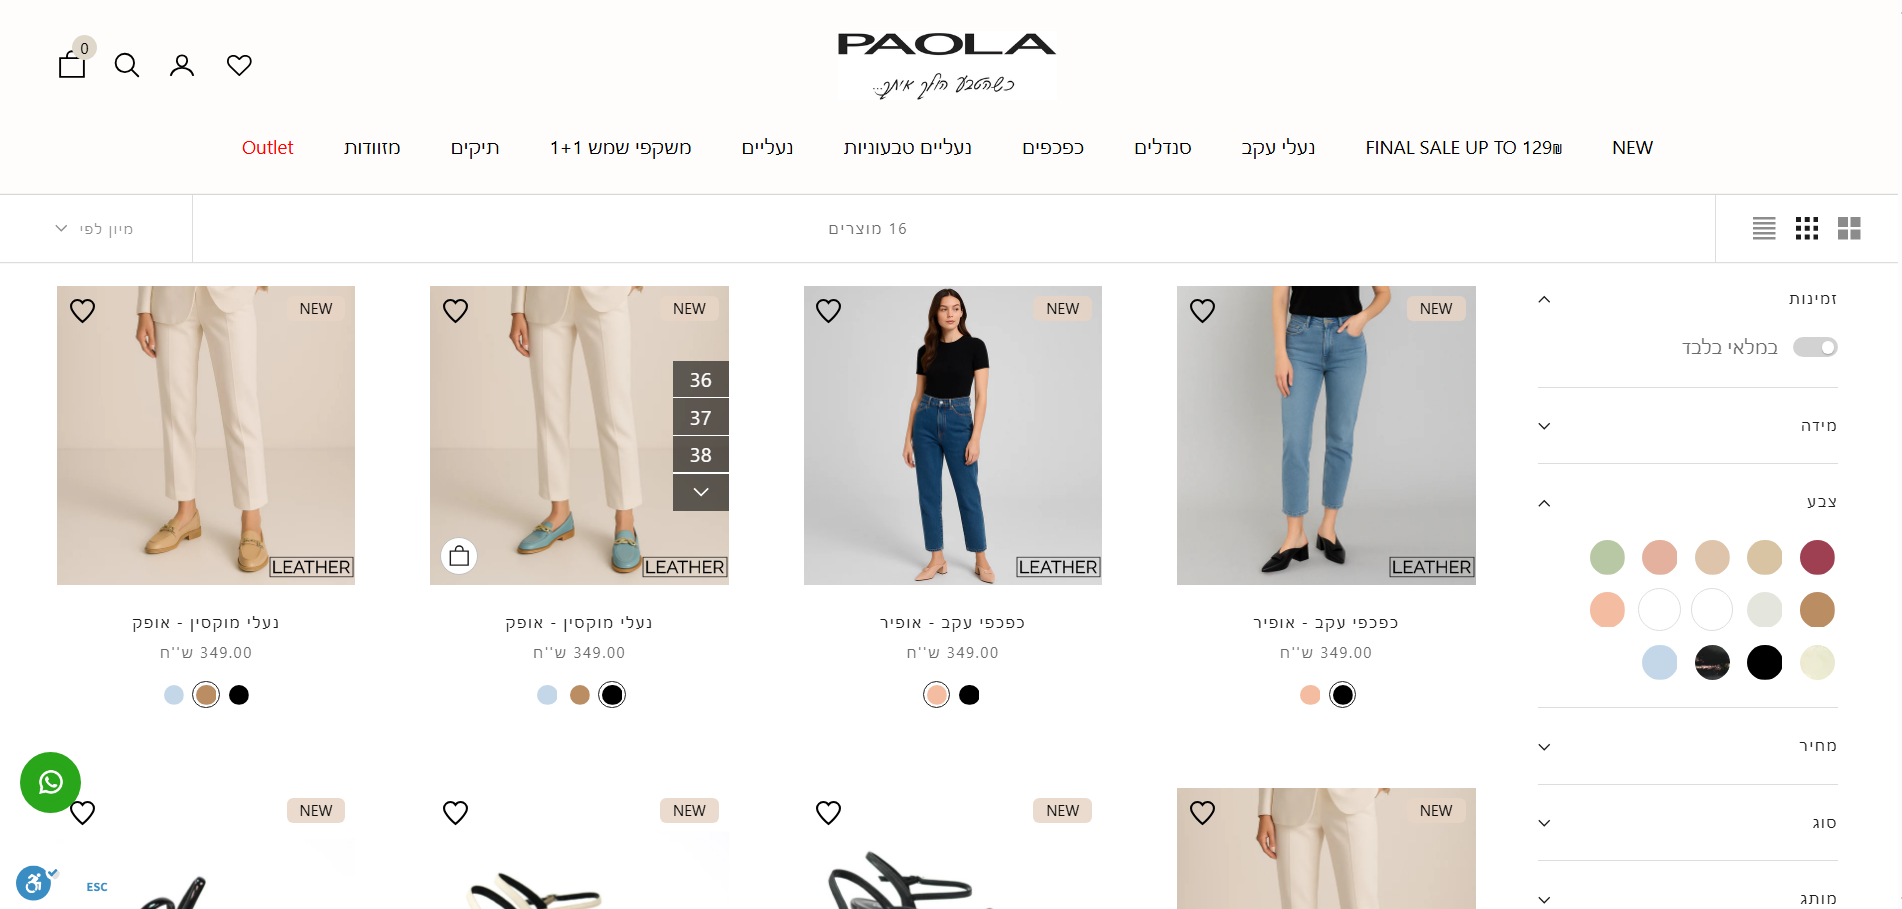The width and height of the screenshot is (1902, 909).
Task: Open the user account icon
Action: 182,65
